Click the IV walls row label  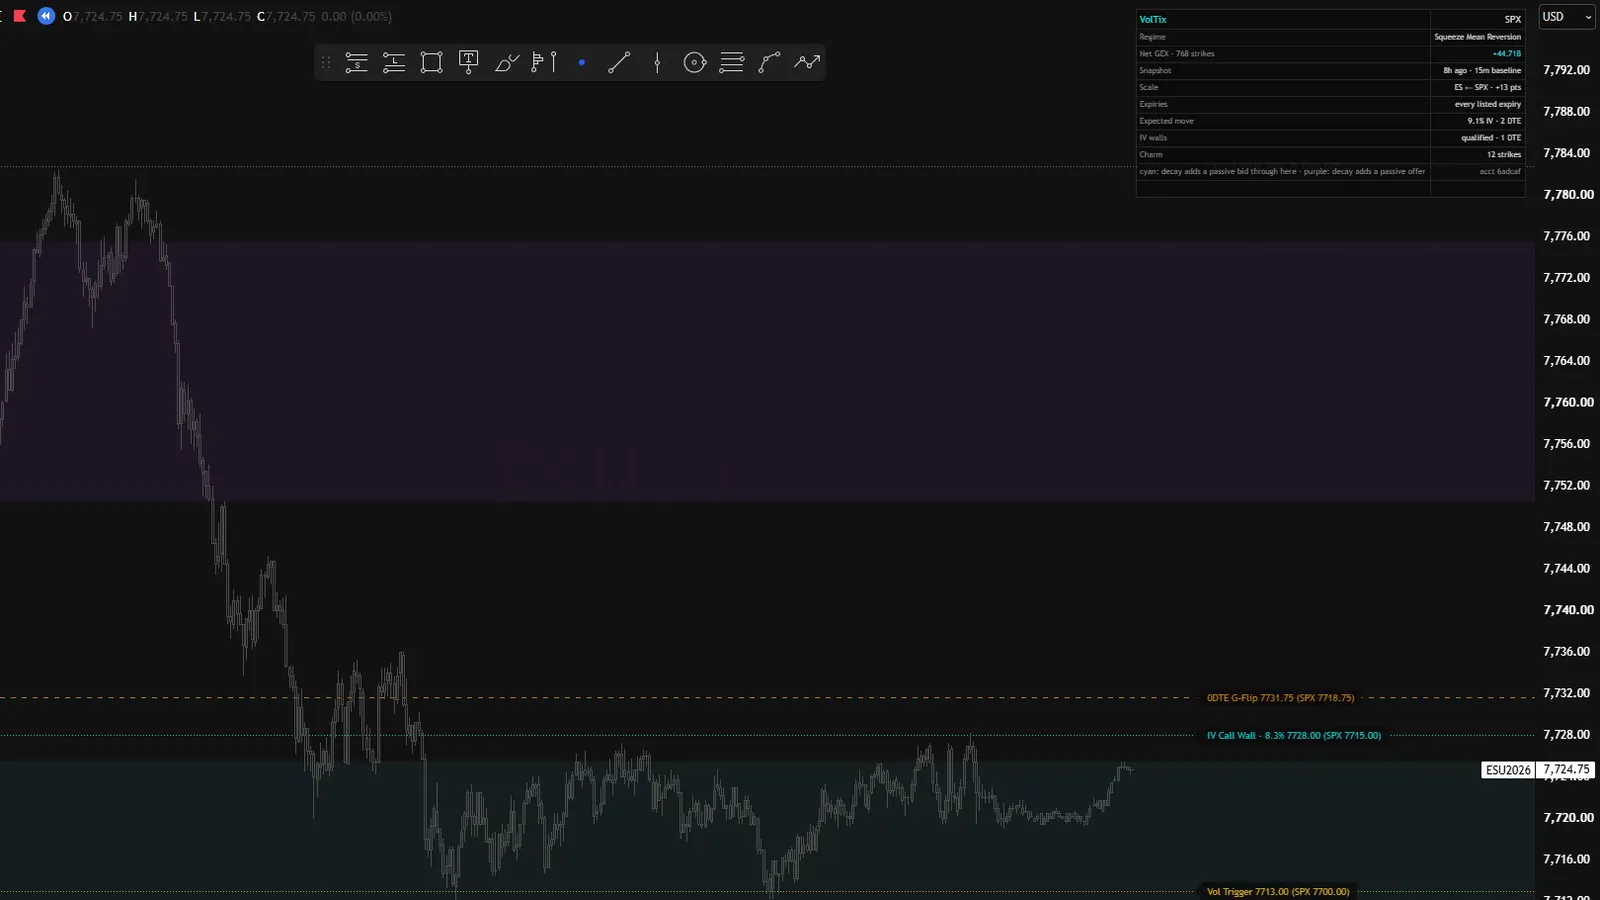[1153, 138]
